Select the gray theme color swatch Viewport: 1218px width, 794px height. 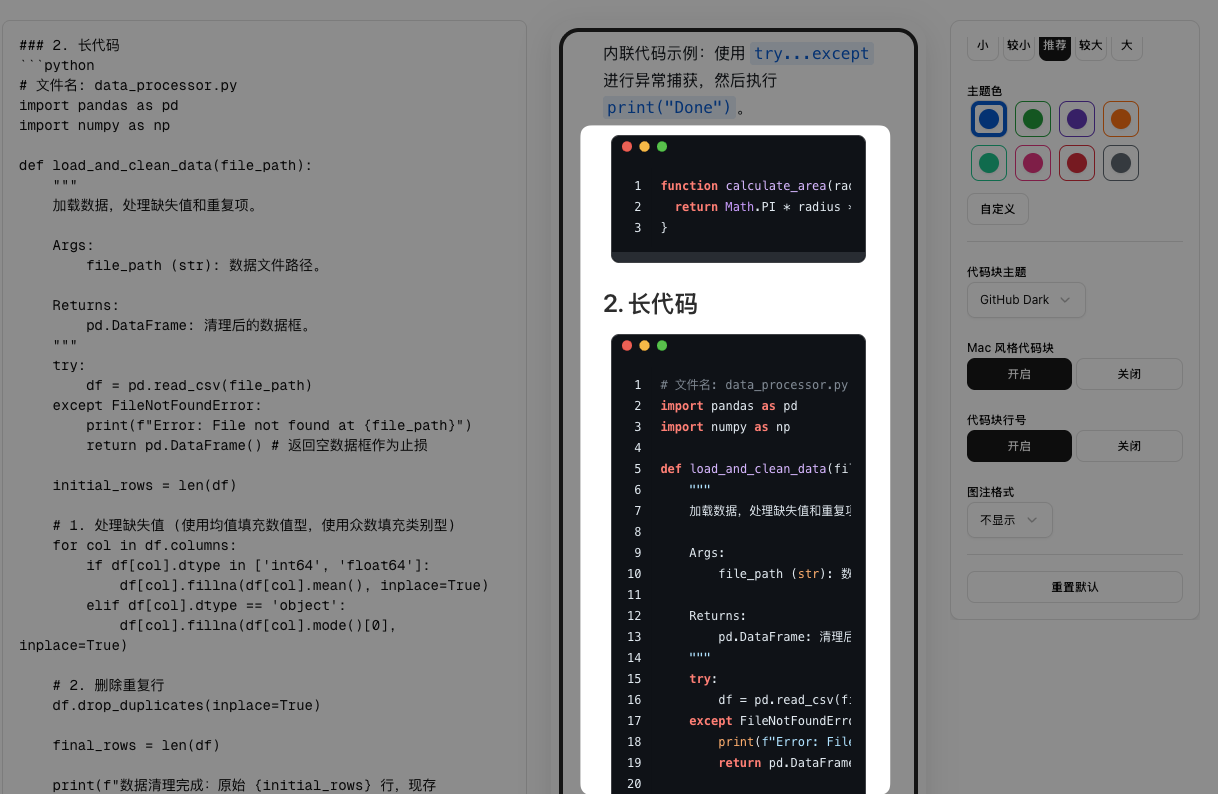pos(1120,163)
